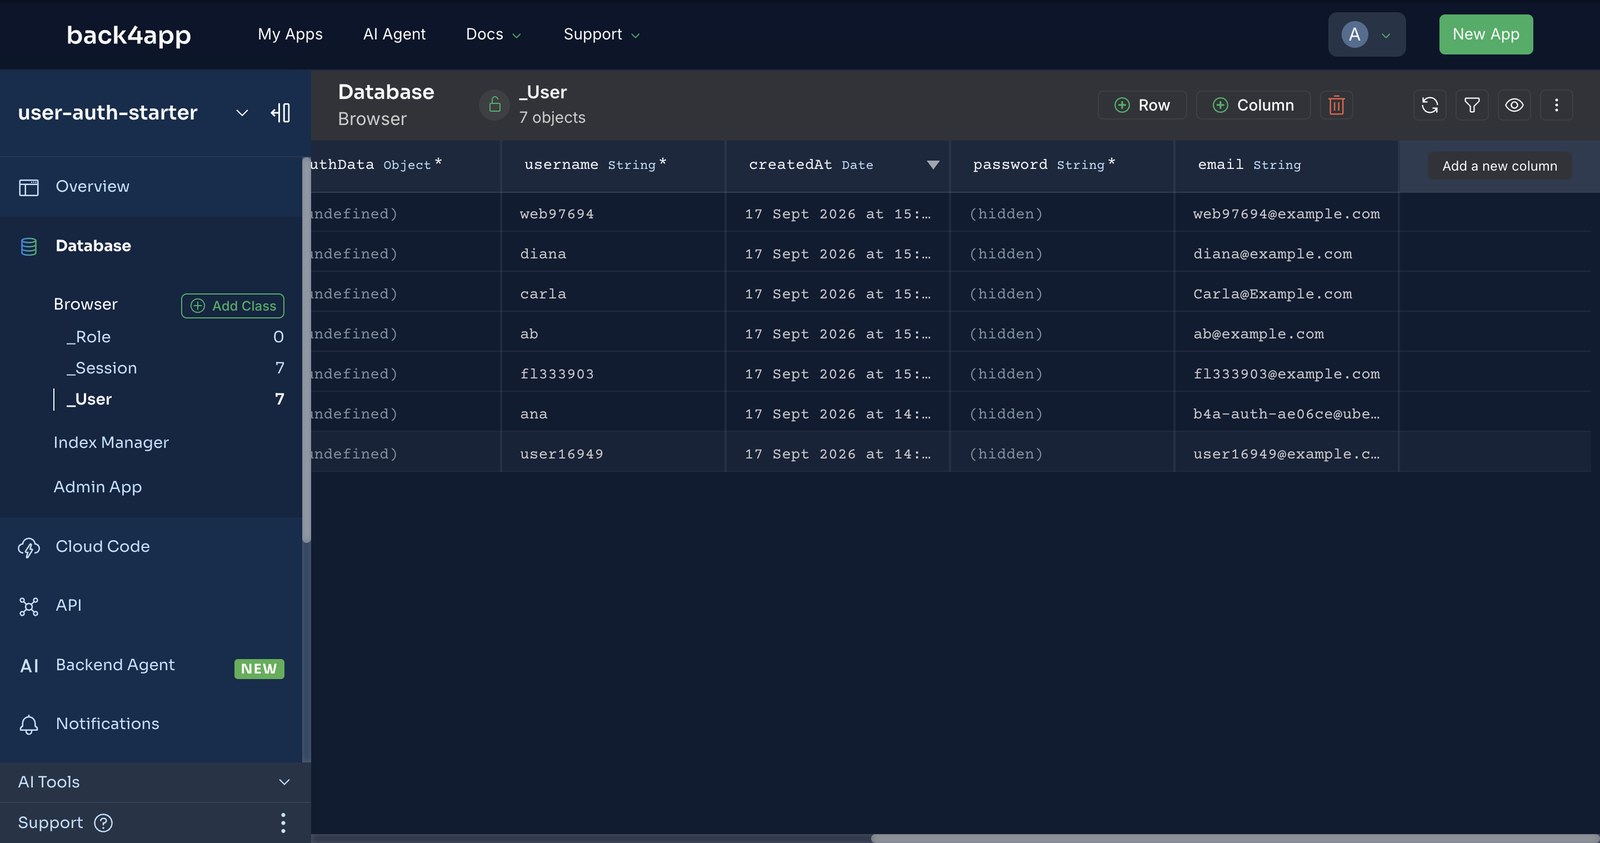Click the Cloud Code icon
Image resolution: width=1600 pixels, height=843 pixels.
29,547
